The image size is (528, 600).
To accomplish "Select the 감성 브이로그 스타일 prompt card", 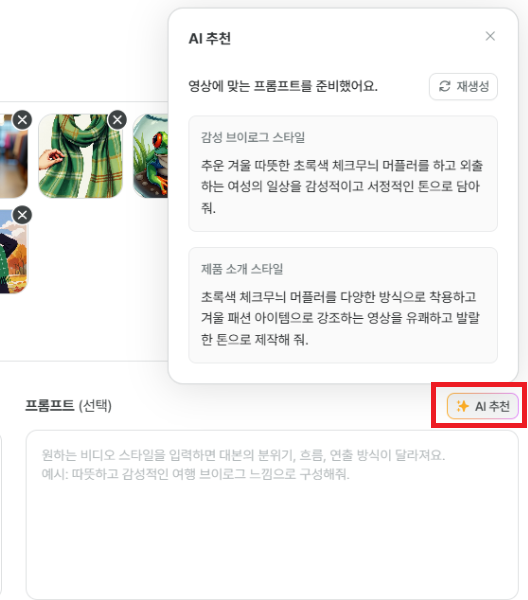I will 343,174.
